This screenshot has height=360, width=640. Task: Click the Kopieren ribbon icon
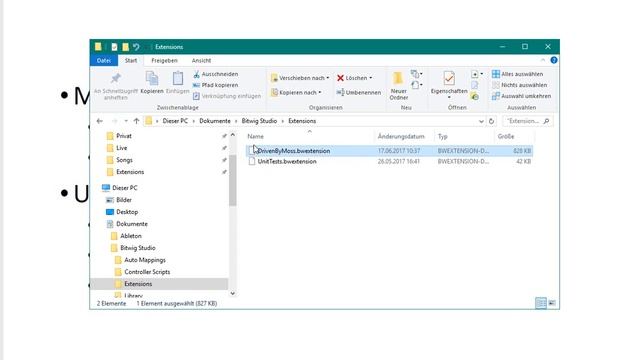click(x=152, y=82)
